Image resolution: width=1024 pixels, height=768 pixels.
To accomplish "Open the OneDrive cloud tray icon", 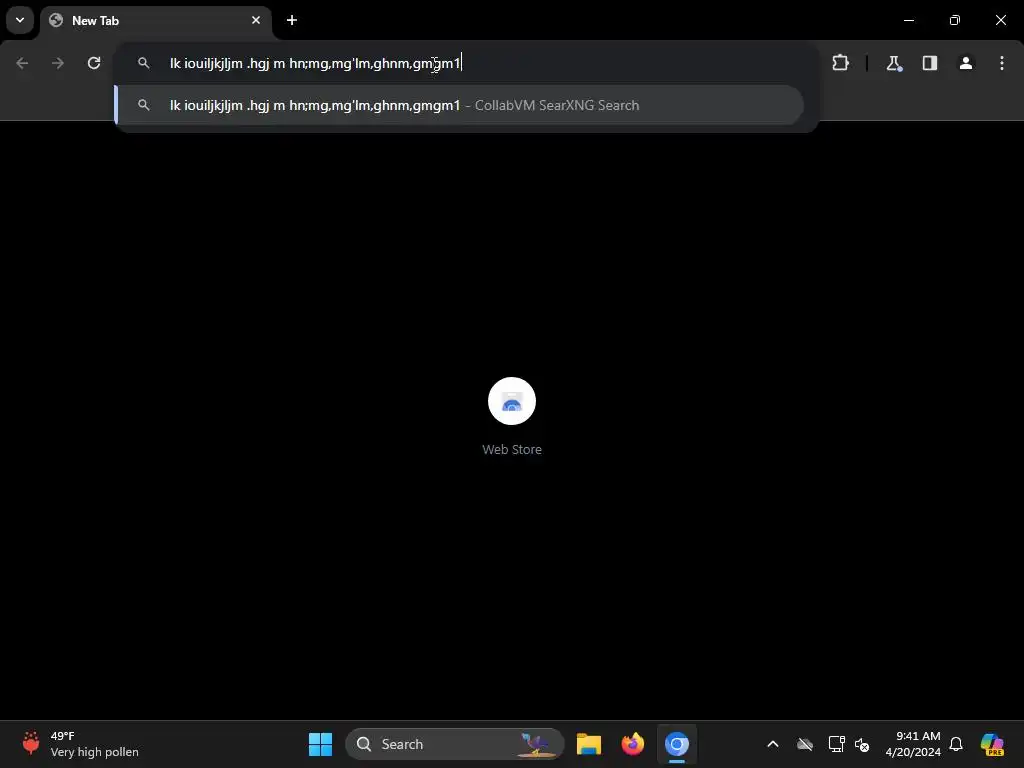I will pyautogui.click(x=805, y=744).
